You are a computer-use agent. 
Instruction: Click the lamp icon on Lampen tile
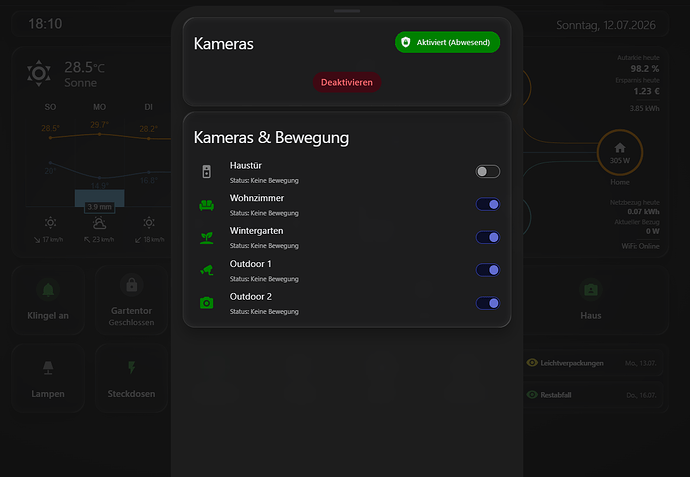tap(48, 368)
